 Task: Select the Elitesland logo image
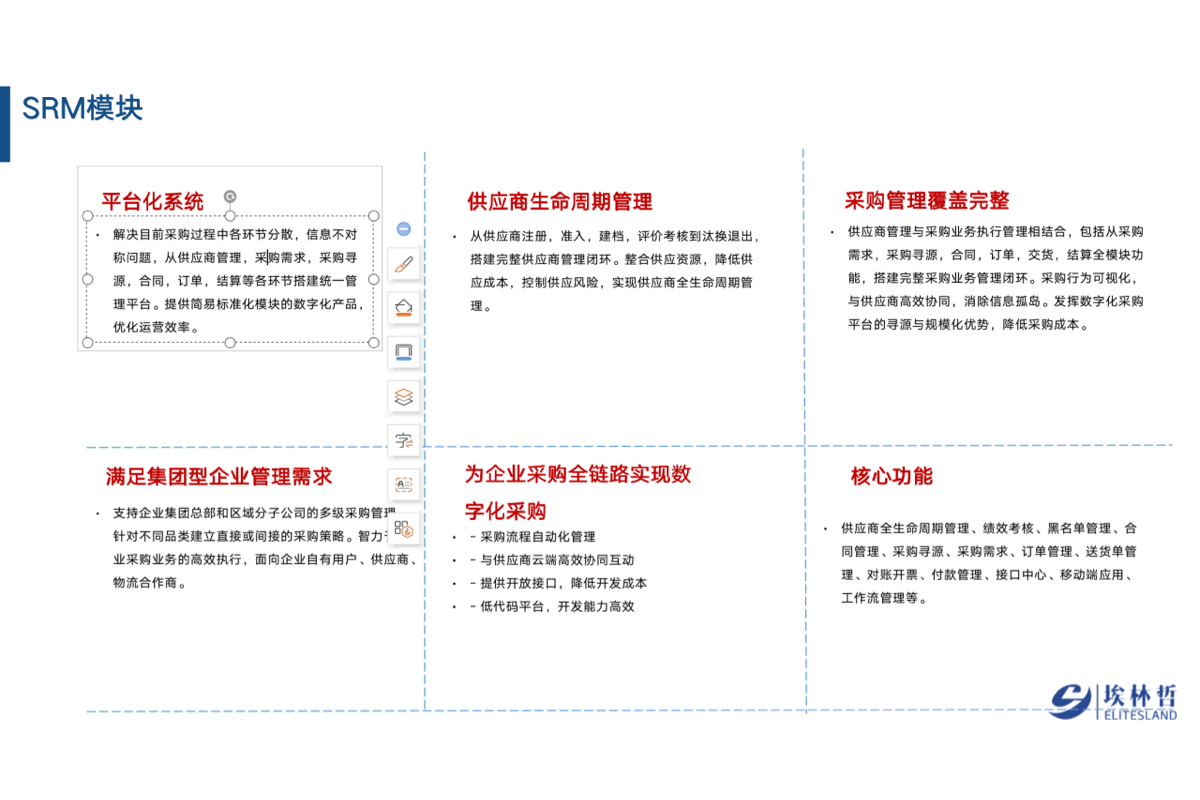click(x=1113, y=700)
